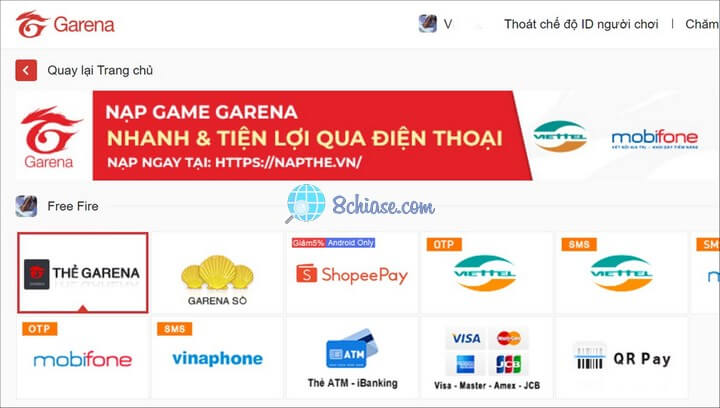Open the Chăm menu item in header
The width and height of the screenshot is (720, 408).
702,24
